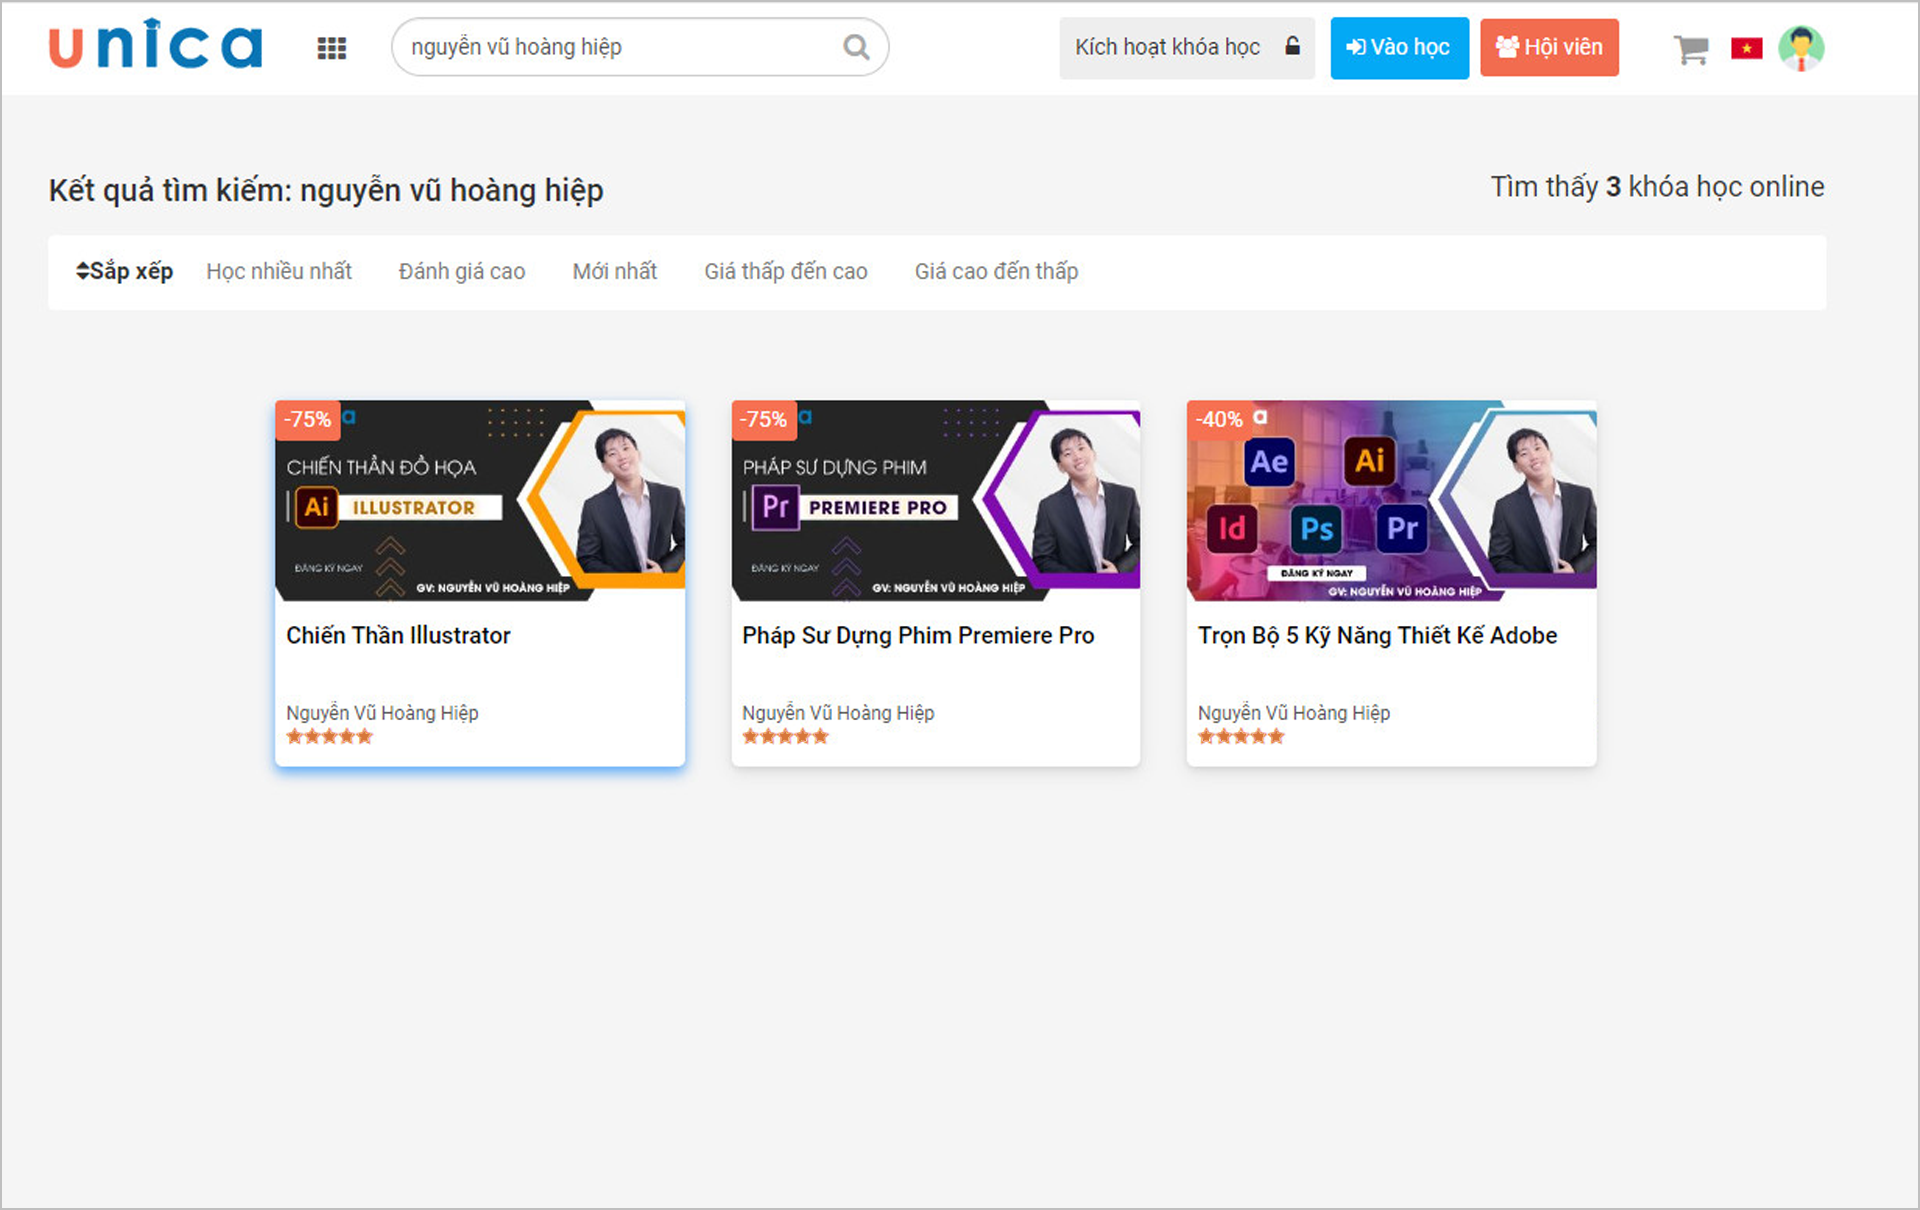
Task: Click star rating of Premiere Pro course
Action: coord(785,737)
